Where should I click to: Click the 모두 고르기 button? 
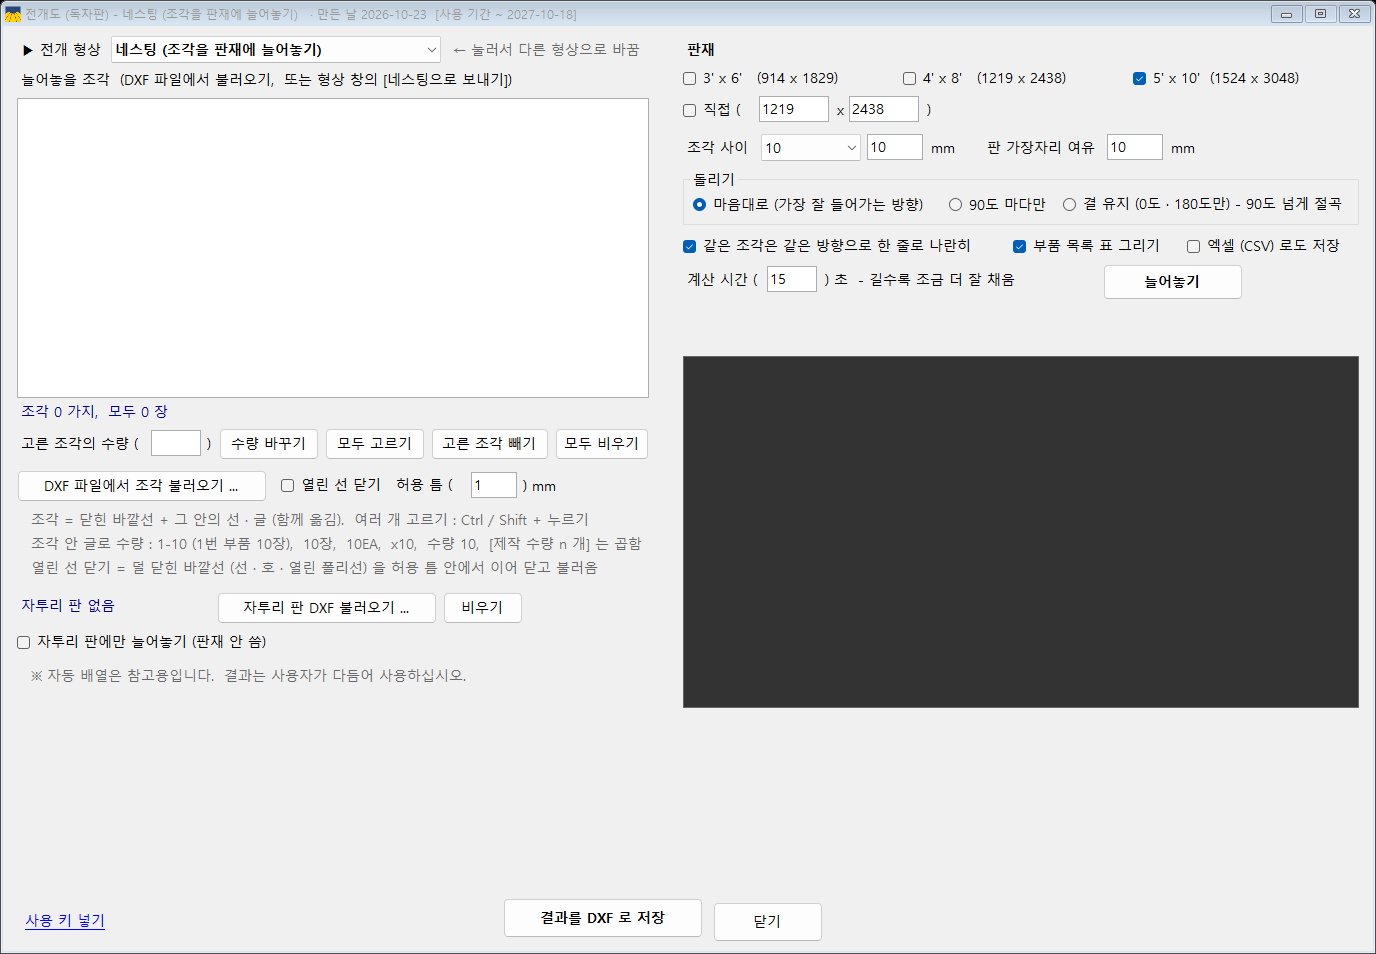(375, 444)
